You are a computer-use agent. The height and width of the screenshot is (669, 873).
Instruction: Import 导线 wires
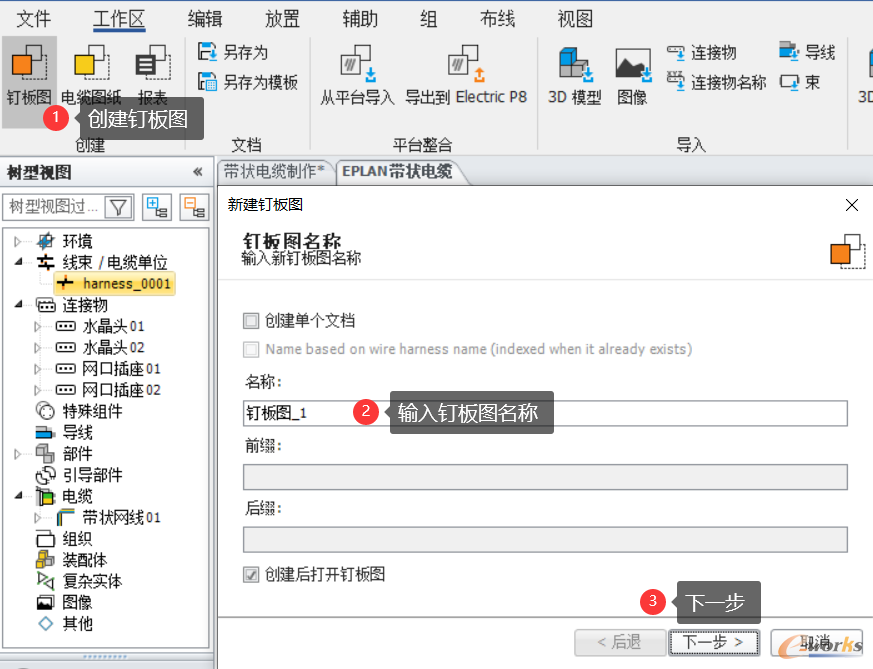[x=807, y=52]
